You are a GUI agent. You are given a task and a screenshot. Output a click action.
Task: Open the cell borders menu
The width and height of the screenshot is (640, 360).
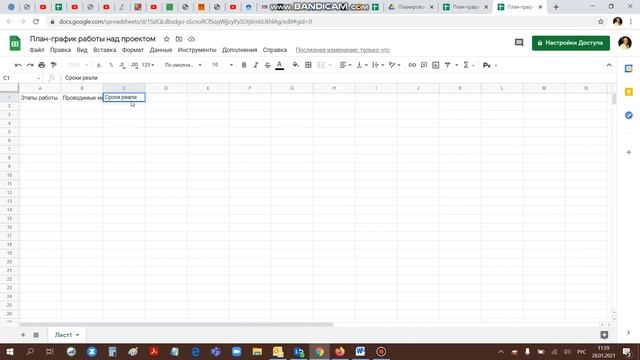tap(309, 65)
